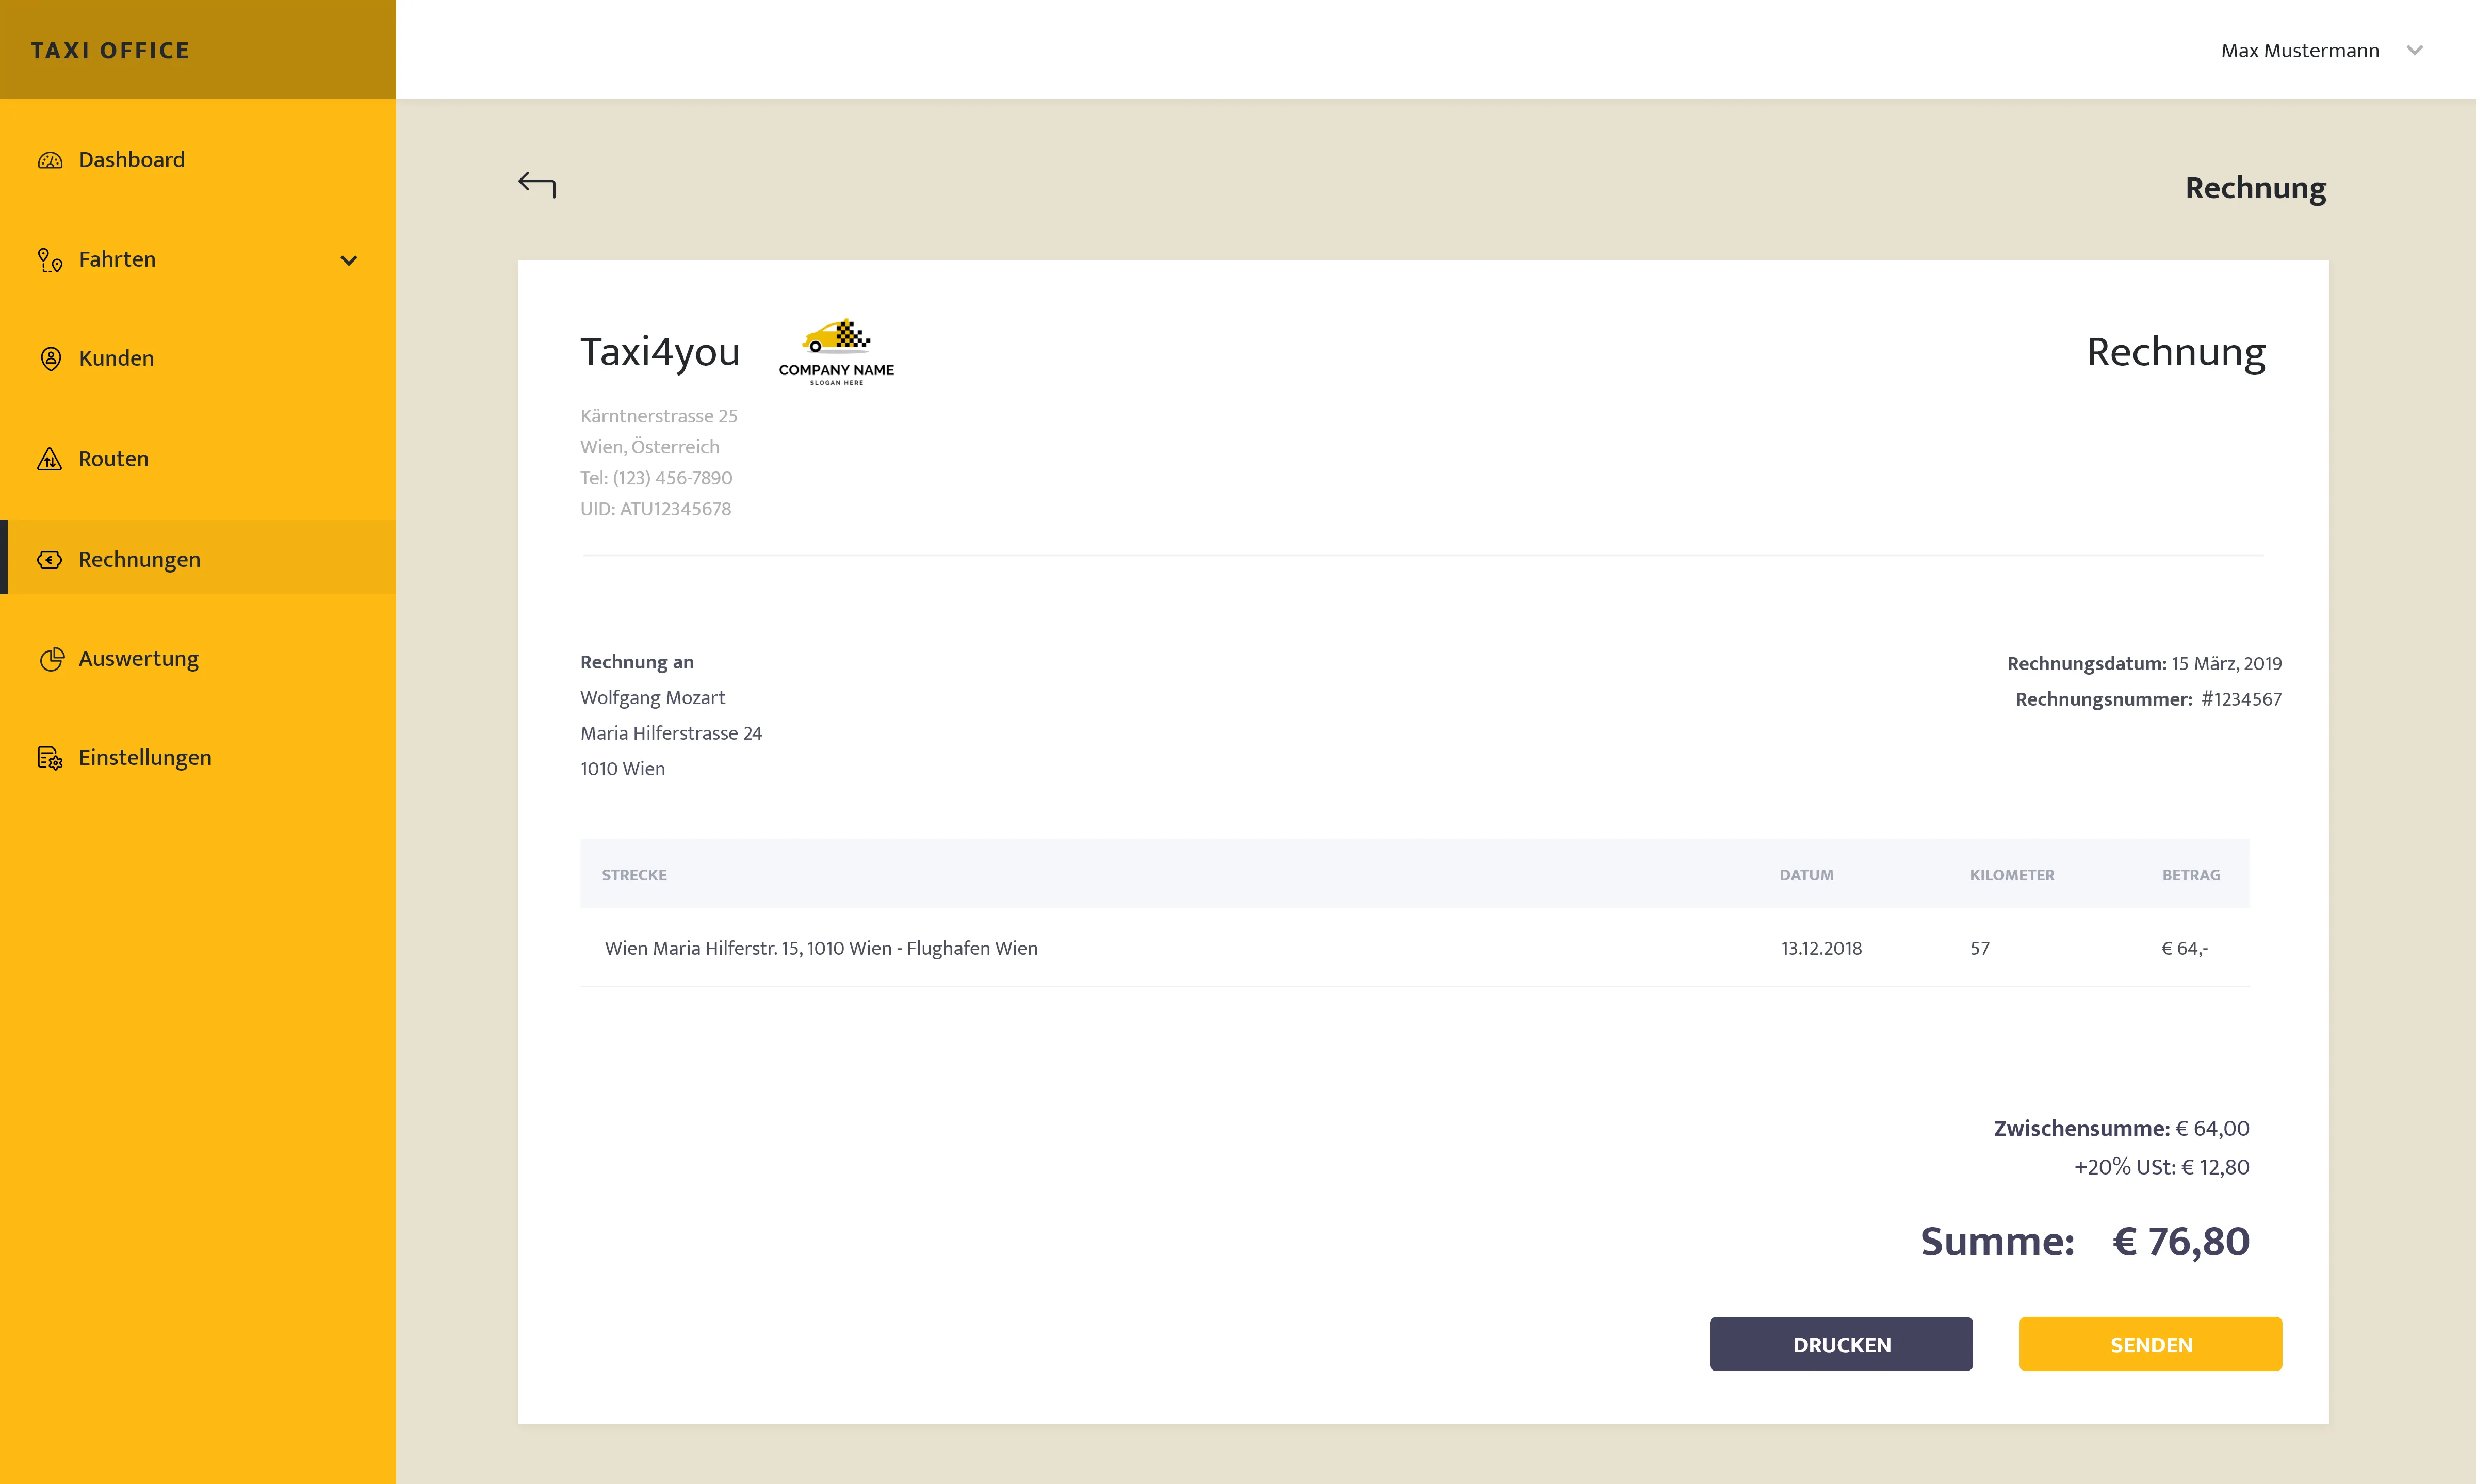Click the taxi company logo image
The width and height of the screenshot is (2476, 1484).
coord(836,352)
